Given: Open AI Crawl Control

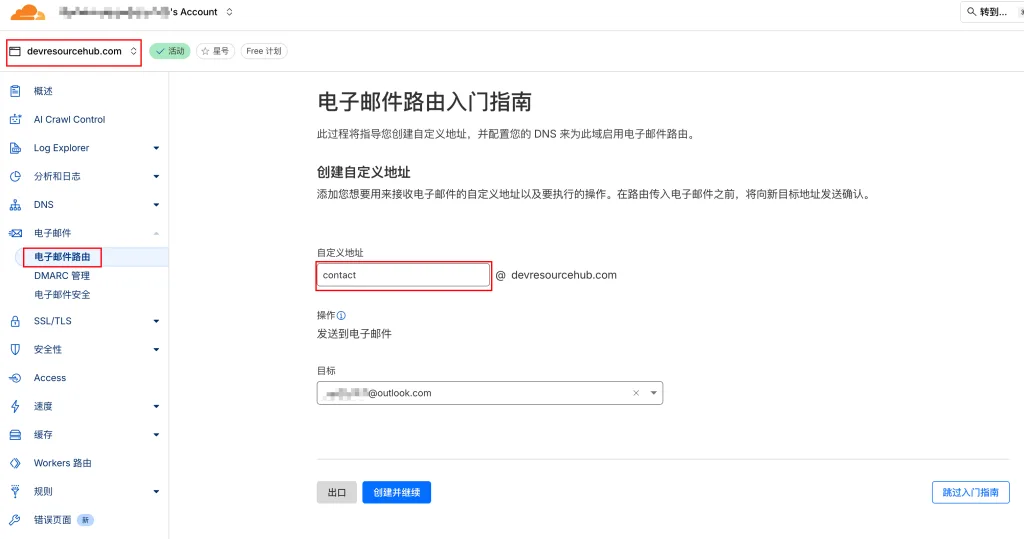Looking at the screenshot, I should tap(69, 120).
